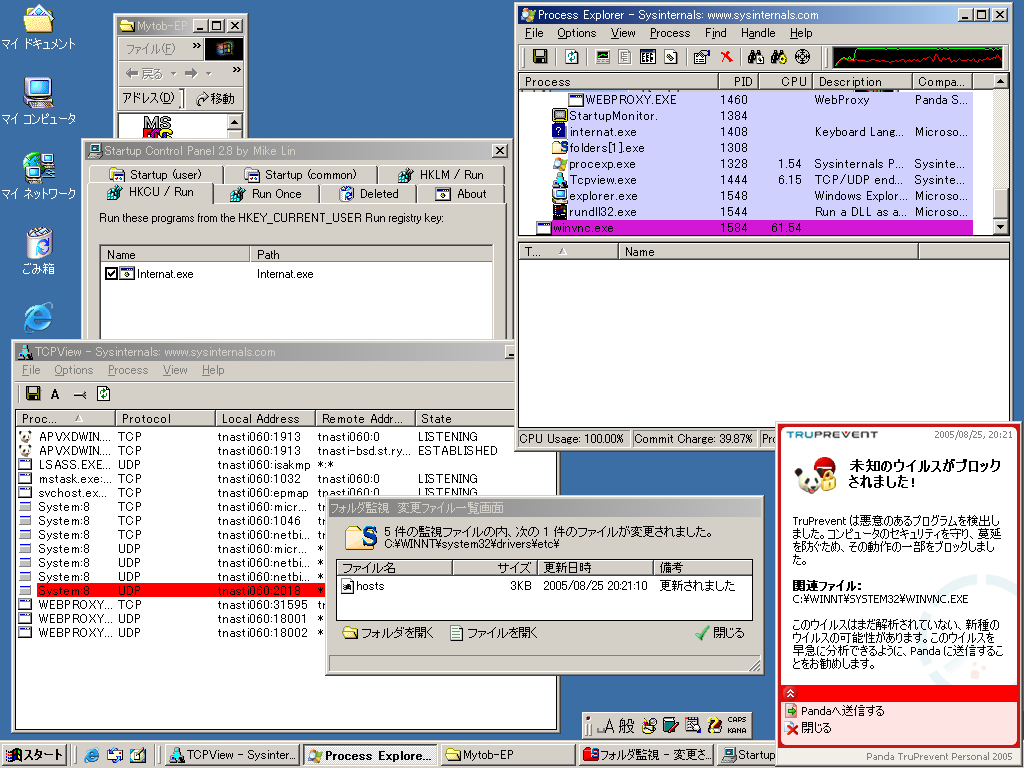Click the red X Kill Process icon
Screen dimensions: 1024x768
click(x=727, y=57)
